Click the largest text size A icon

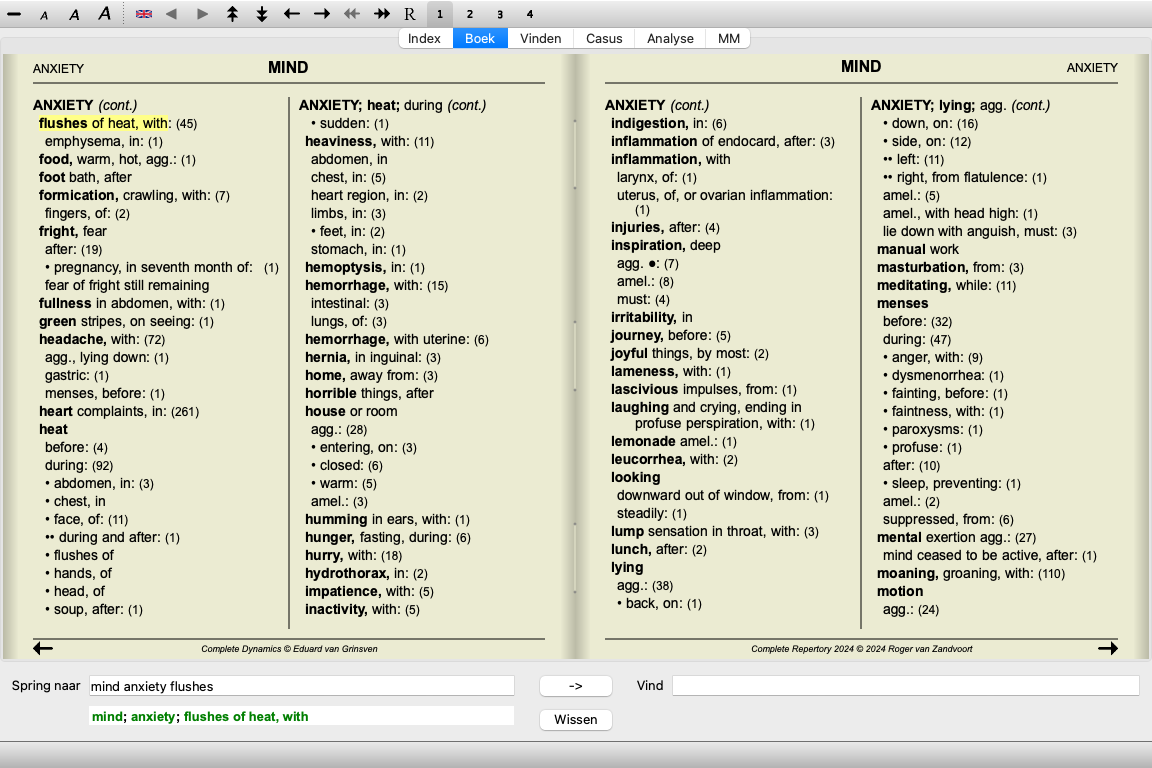pyautogui.click(x=105, y=14)
